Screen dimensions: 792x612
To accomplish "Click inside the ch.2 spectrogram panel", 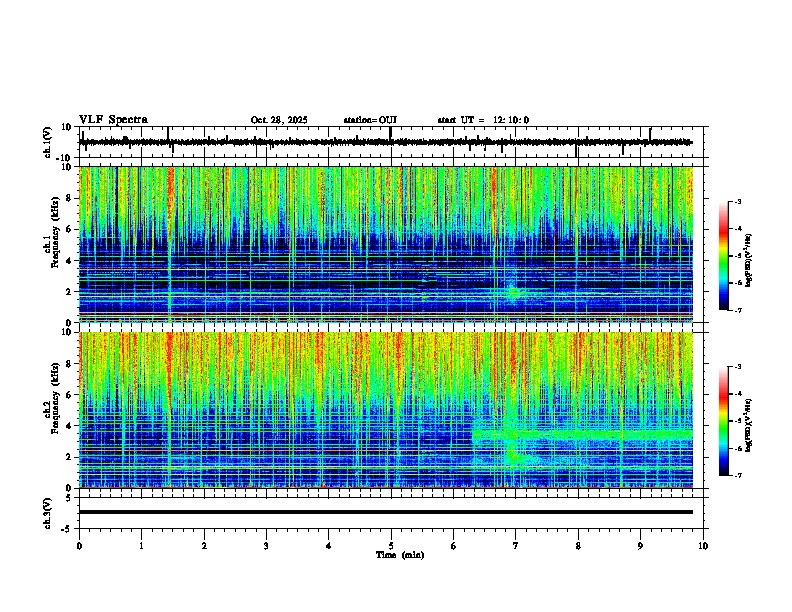I will coord(386,410).
